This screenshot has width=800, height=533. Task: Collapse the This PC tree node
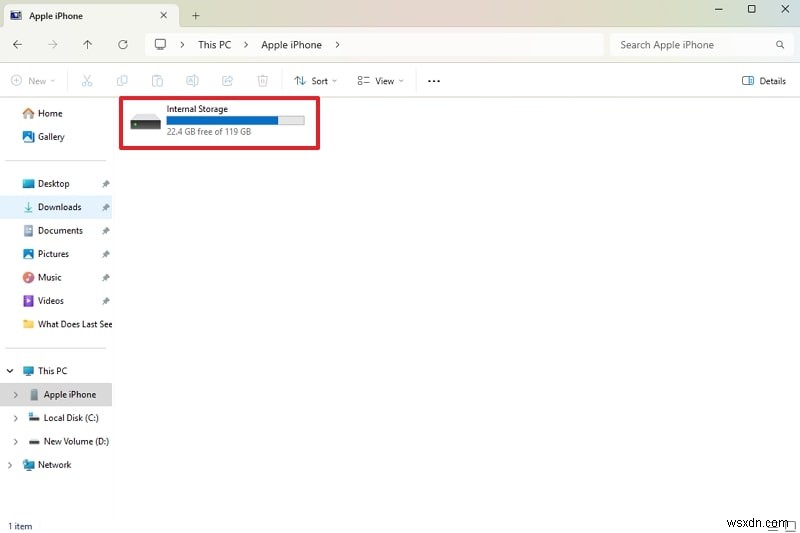(x=10, y=371)
